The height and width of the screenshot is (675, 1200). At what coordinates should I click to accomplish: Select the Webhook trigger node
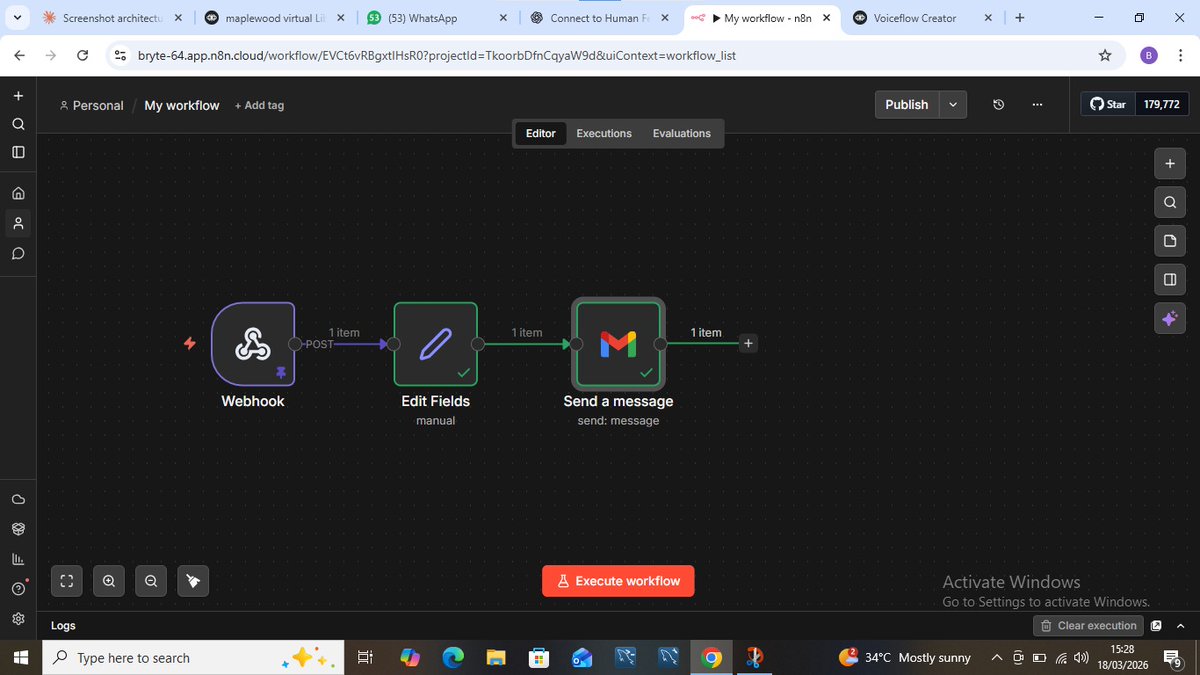point(253,344)
